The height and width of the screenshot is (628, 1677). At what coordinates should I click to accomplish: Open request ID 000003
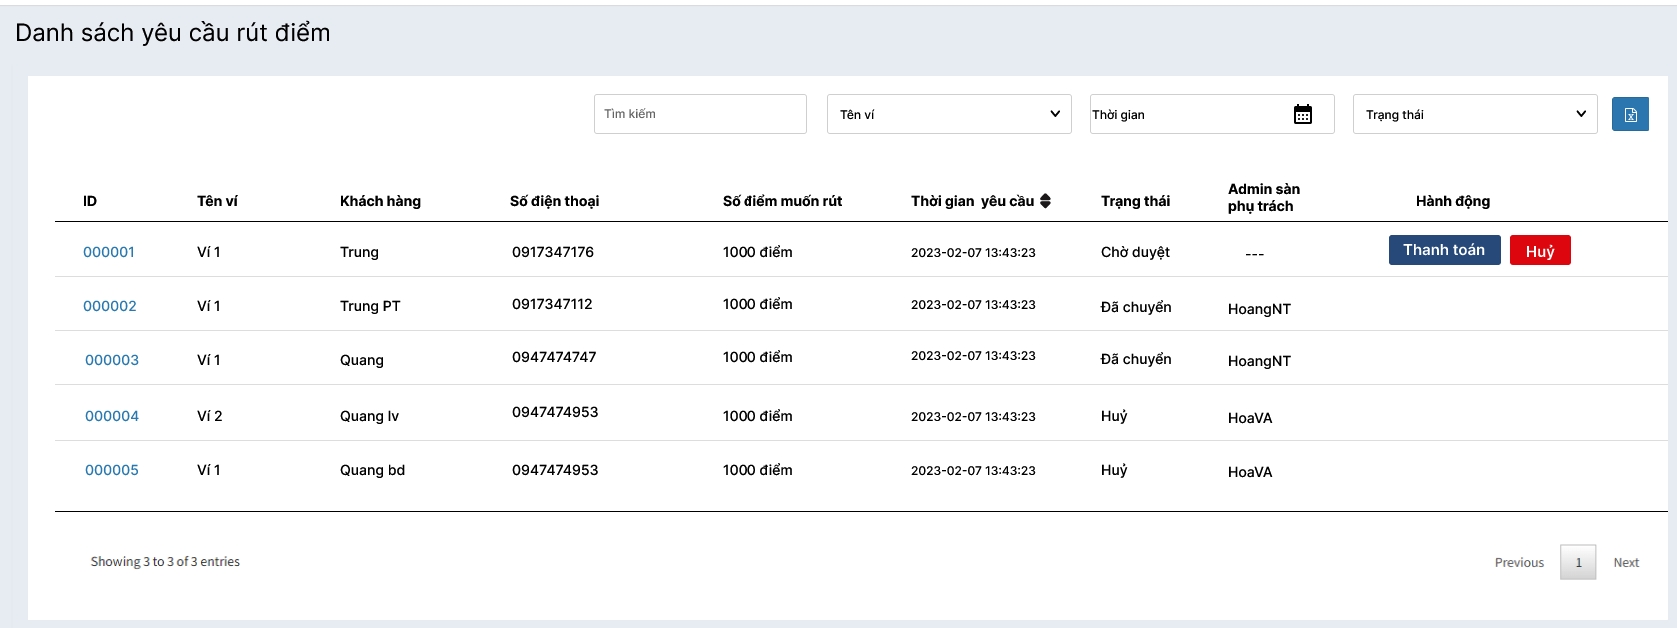pos(111,360)
